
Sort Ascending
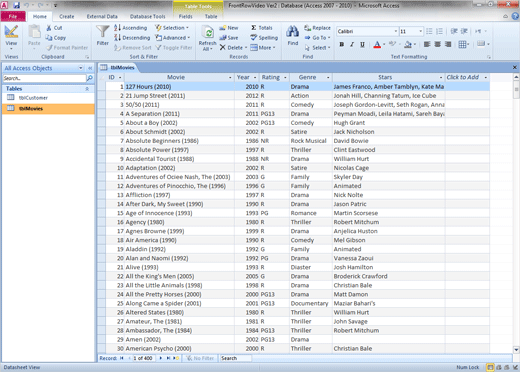pyautogui.click(x=130, y=28)
